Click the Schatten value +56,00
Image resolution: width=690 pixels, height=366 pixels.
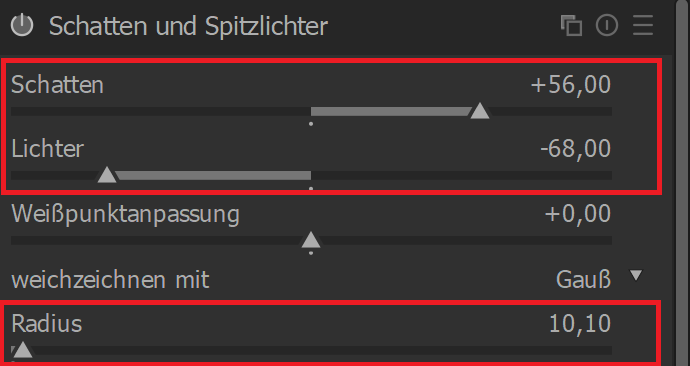[x=571, y=84]
